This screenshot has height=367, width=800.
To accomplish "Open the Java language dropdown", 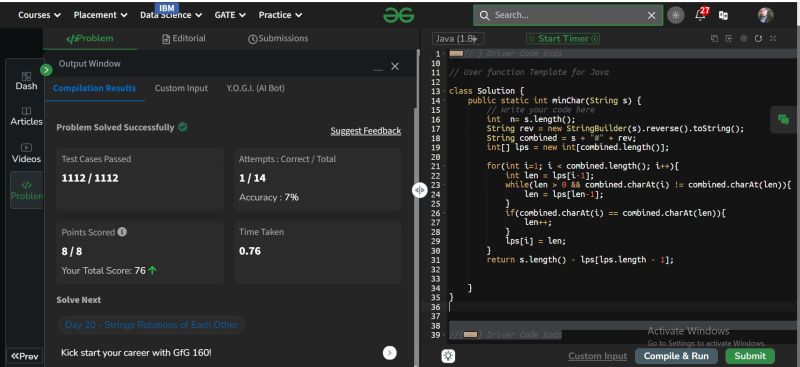I will 457,39.
